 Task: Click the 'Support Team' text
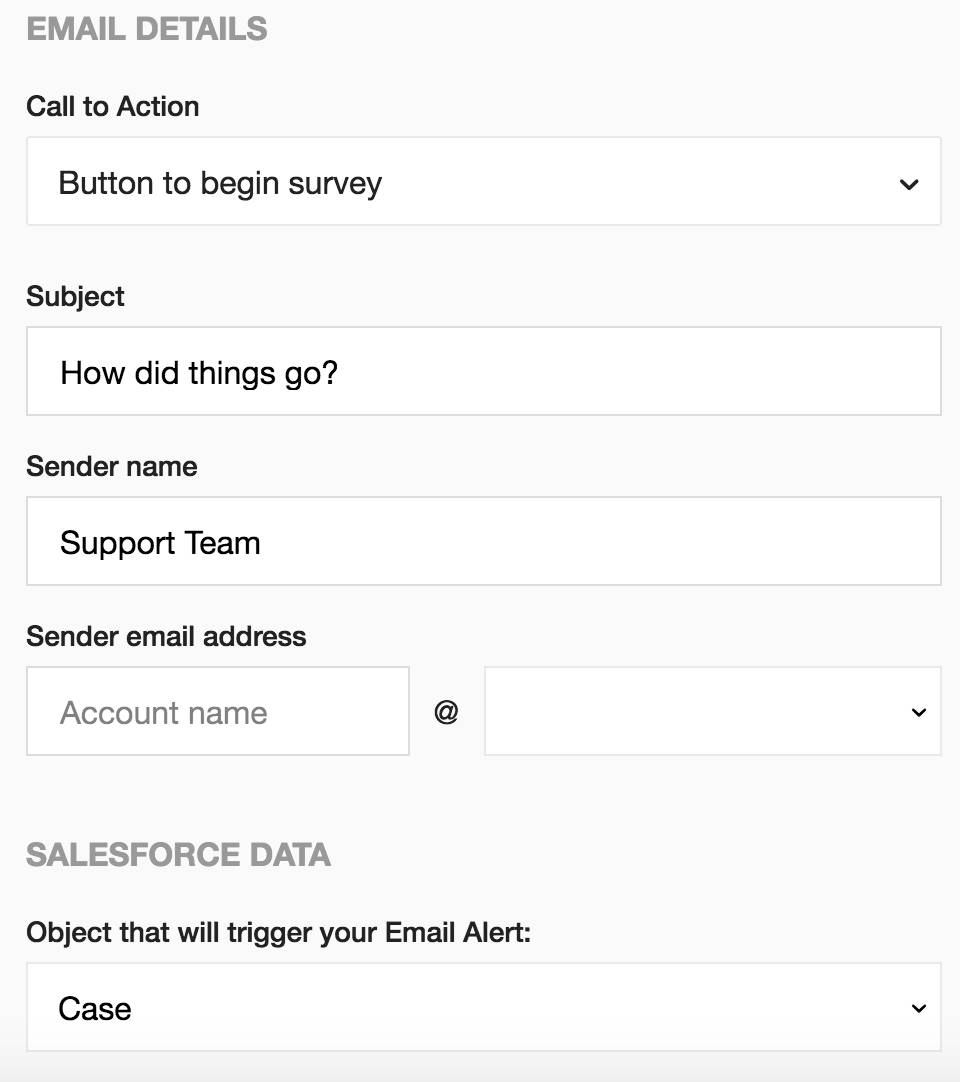pos(160,543)
